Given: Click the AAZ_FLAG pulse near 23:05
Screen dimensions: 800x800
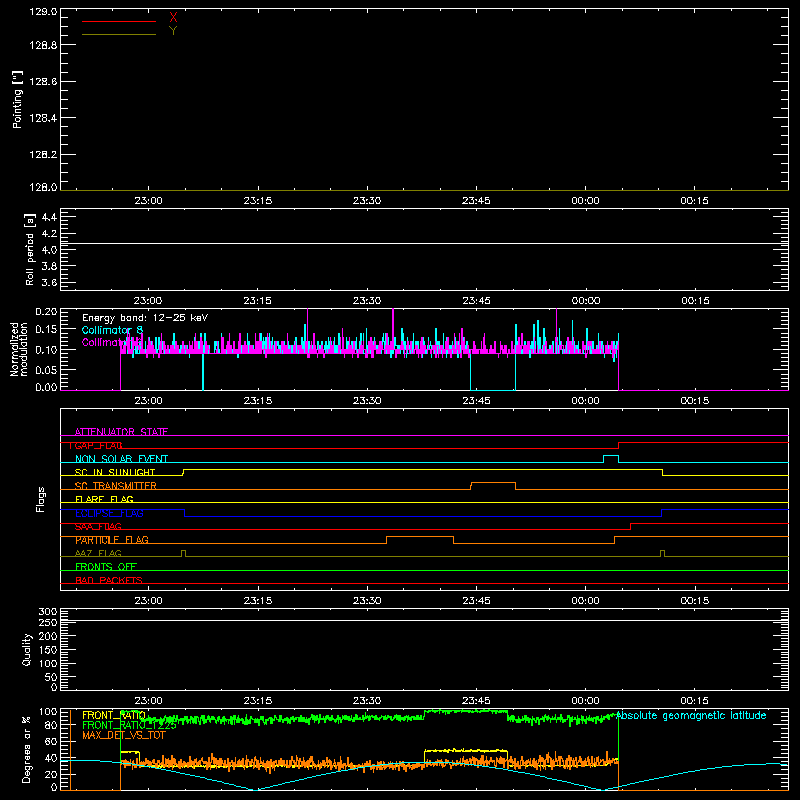Looking at the screenshot, I should (x=184, y=553).
